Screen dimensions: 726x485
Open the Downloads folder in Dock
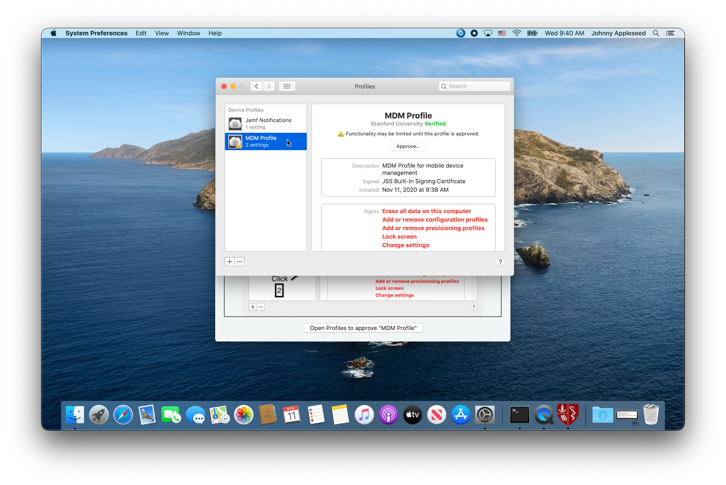602,415
